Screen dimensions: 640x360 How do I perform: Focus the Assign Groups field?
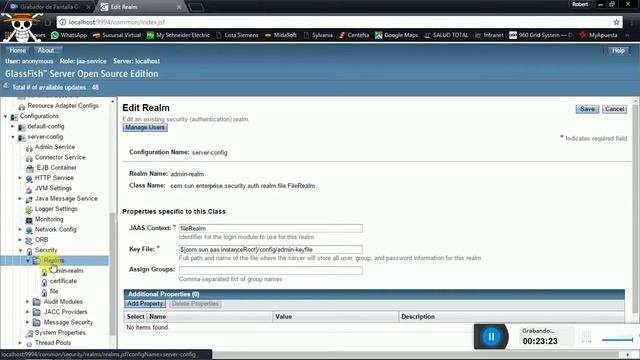270,270
